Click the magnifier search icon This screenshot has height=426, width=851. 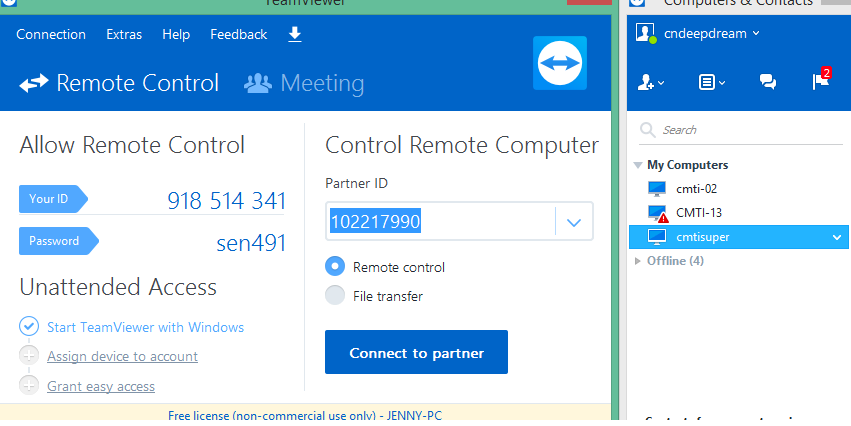(x=647, y=129)
